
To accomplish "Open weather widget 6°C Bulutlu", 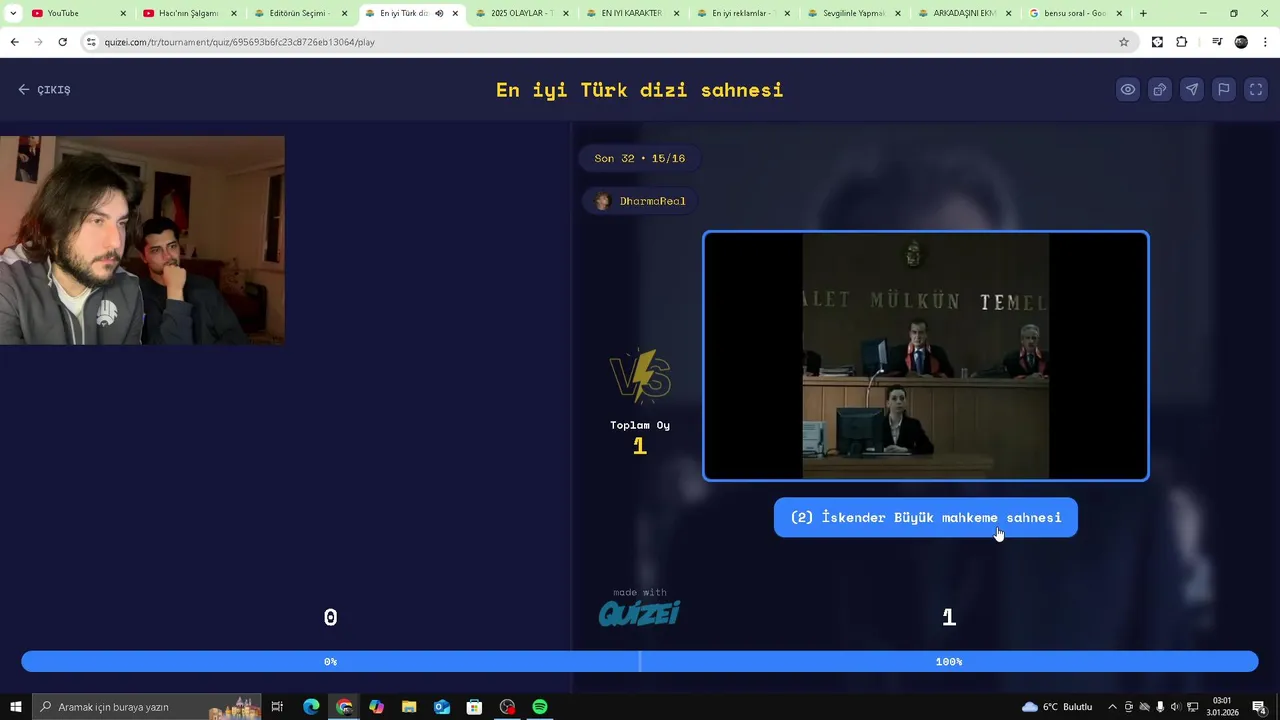I will [1057, 707].
